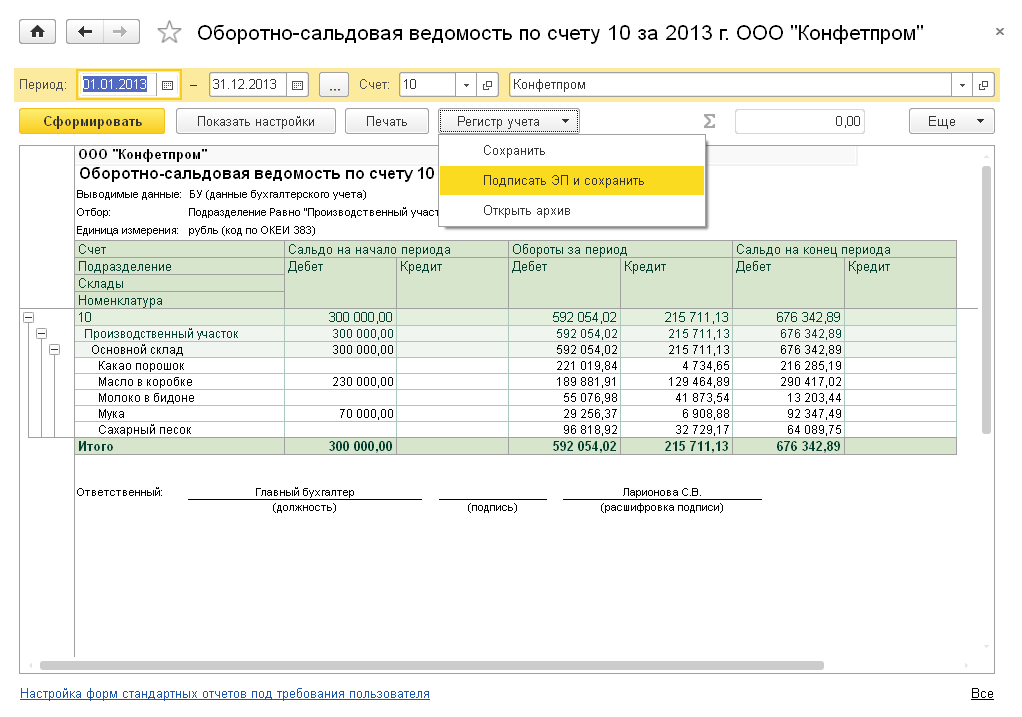Collapse account 10 group row
The image size is (1022, 717).
pyautogui.click(x=29, y=317)
